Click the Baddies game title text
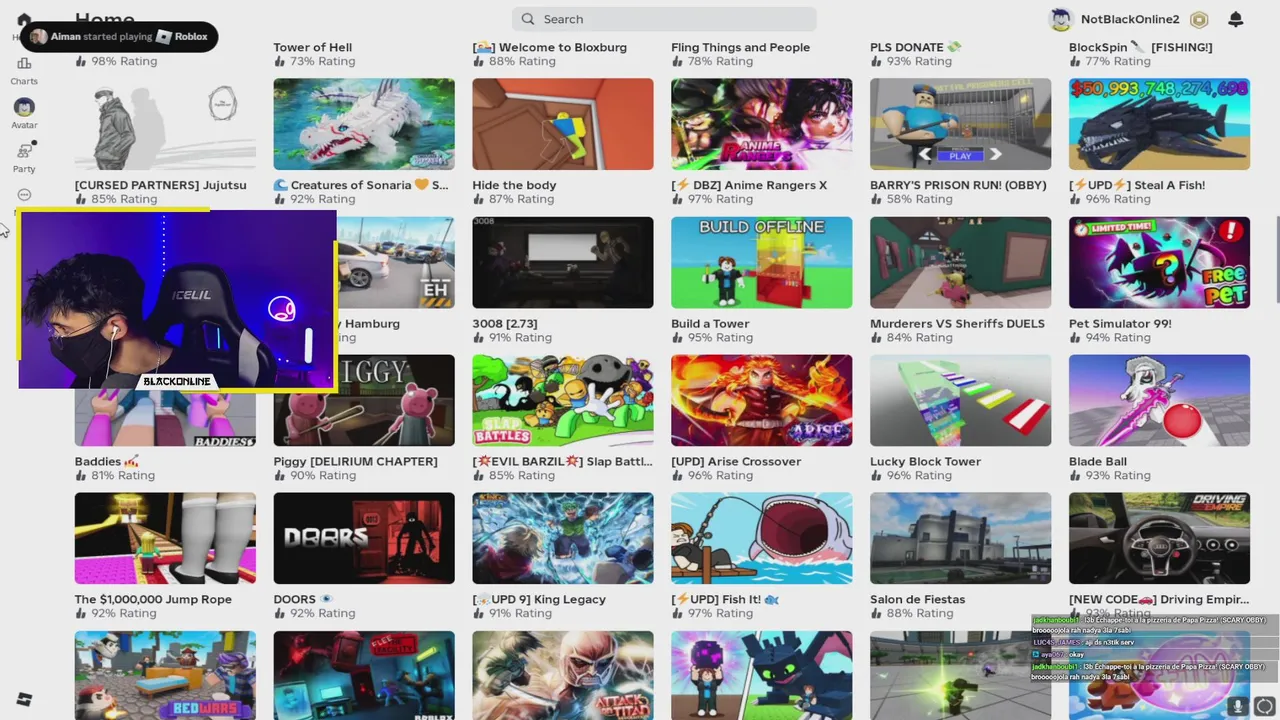 point(107,461)
